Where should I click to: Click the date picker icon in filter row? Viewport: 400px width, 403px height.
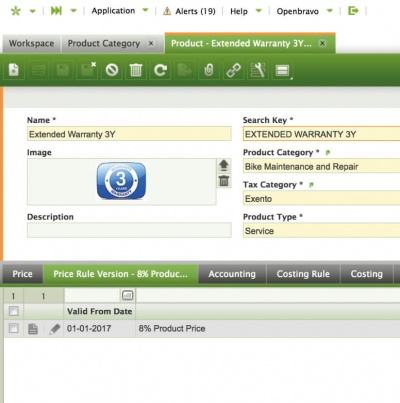point(127,295)
